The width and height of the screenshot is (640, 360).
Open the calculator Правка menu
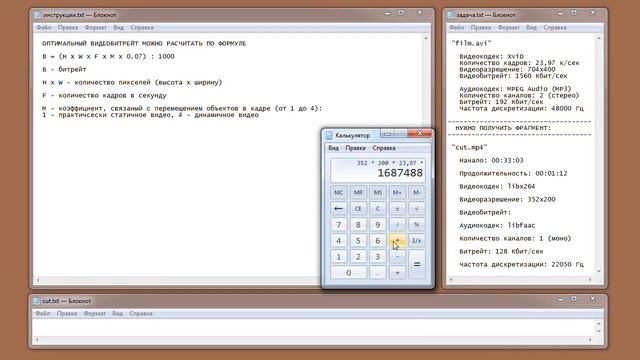pos(355,148)
